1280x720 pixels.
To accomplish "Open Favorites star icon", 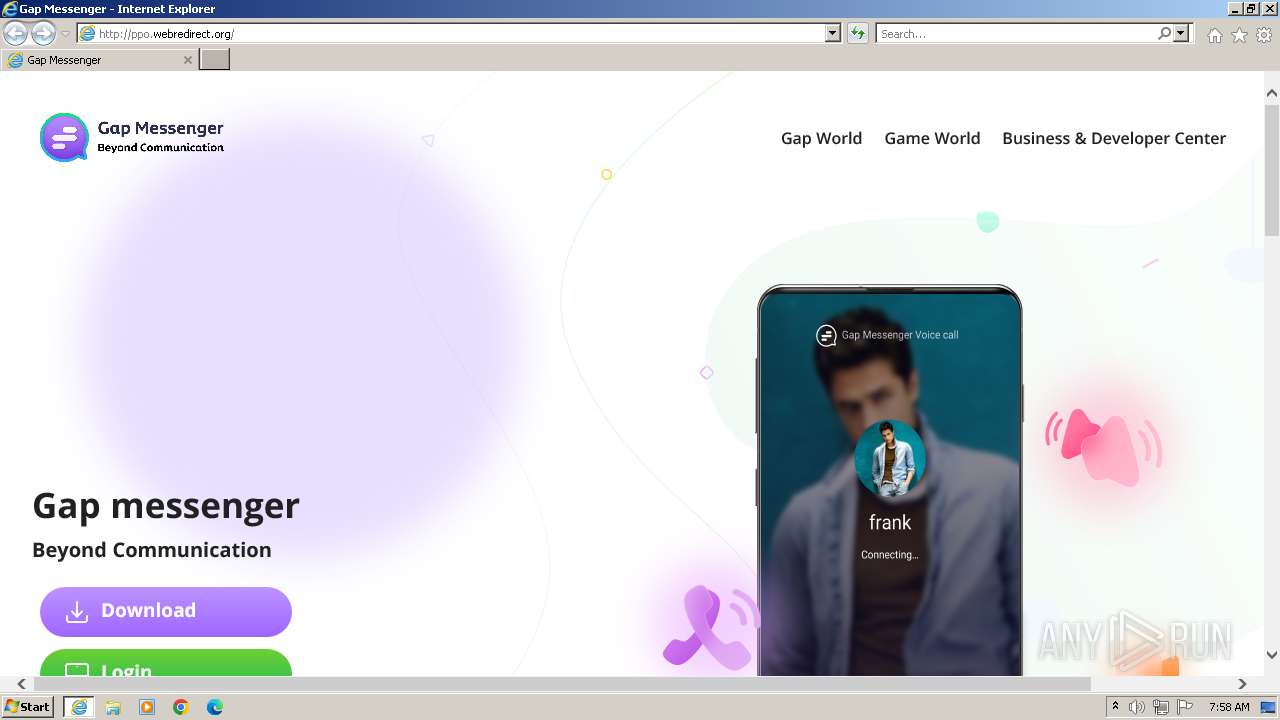I will [x=1239, y=35].
